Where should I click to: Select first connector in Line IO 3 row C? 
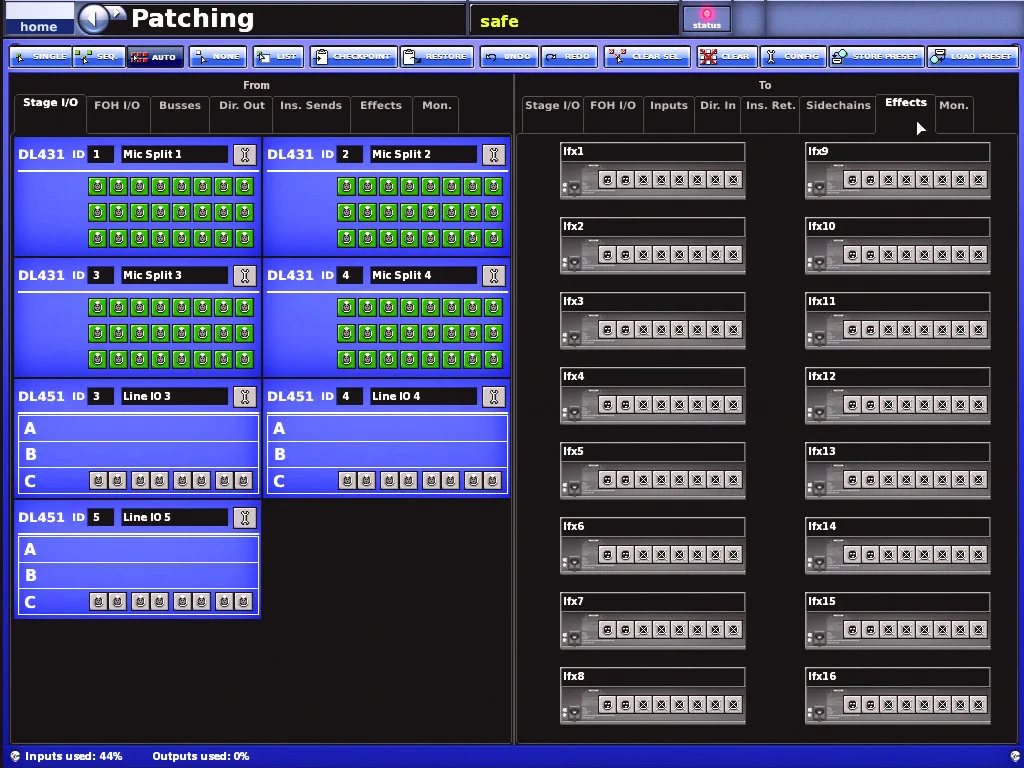98,481
